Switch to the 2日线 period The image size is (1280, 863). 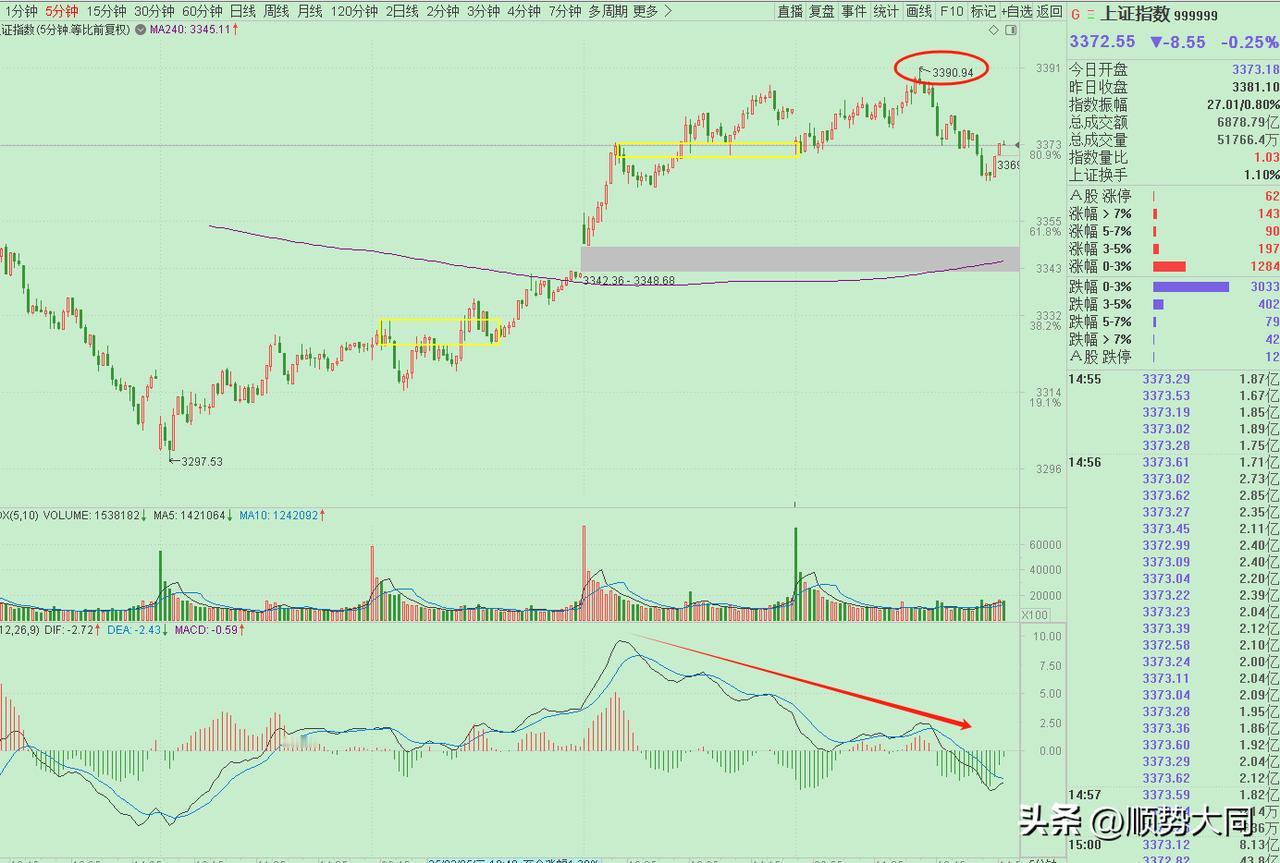pyautogui.click(x=402, y=11)
